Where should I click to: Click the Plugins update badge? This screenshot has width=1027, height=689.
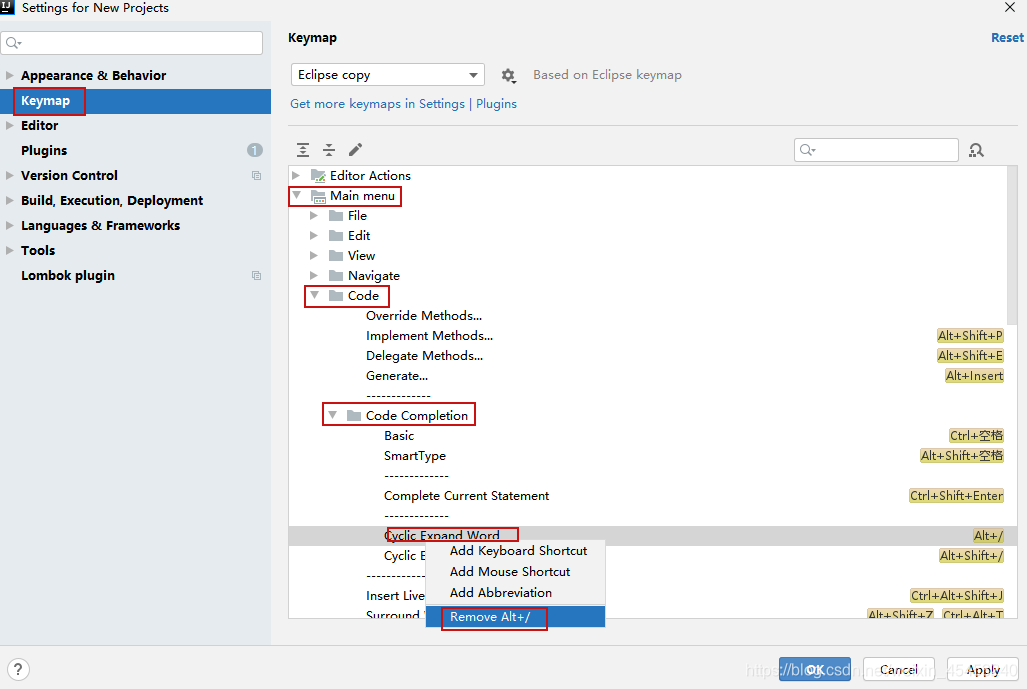pos(255,150)
